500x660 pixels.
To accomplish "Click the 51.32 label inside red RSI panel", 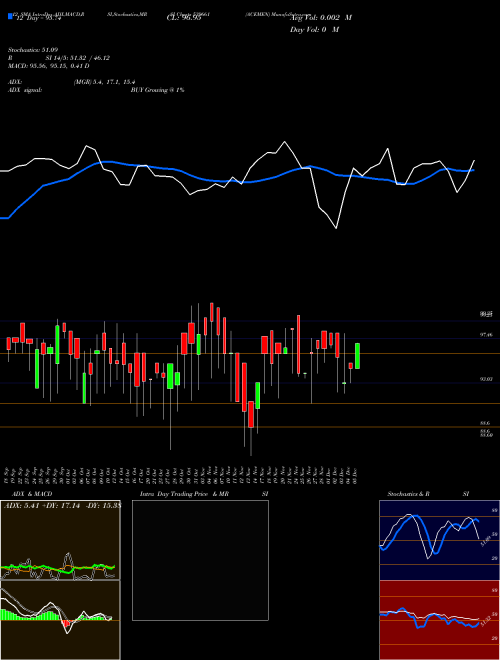I will [x=486, y=621].
